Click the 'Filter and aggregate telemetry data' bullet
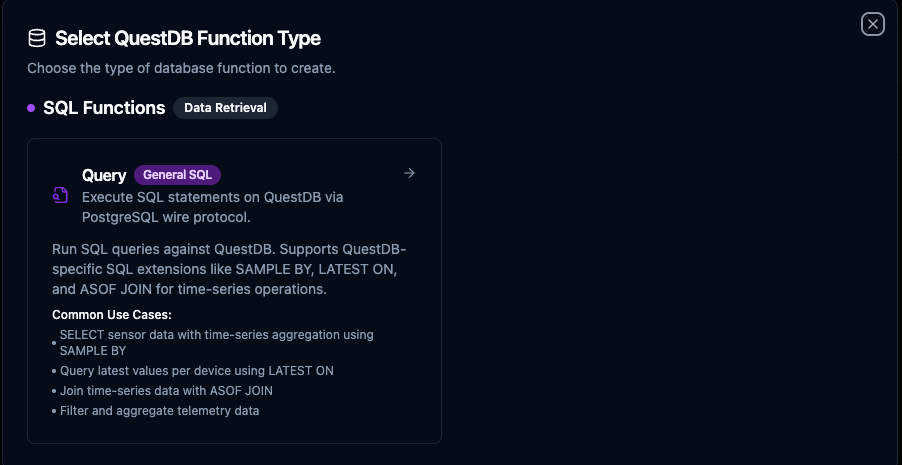Screen dimensions: 902x465 pyautogui.click(x=159, y=411)
